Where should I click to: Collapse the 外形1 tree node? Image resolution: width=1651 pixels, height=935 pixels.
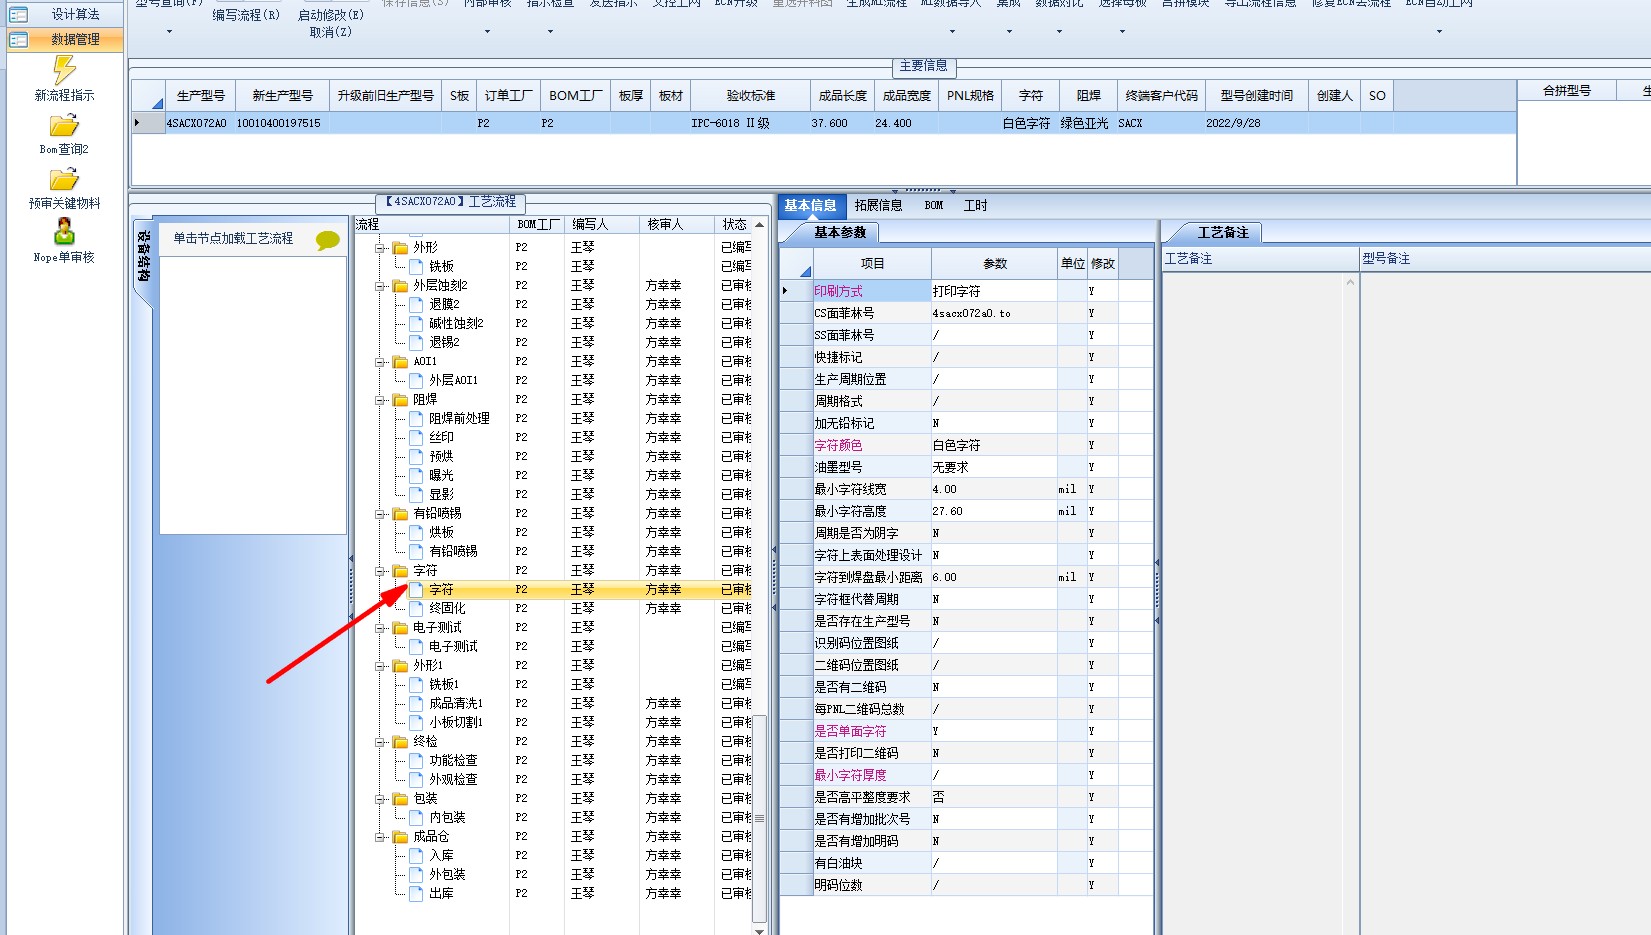380,665
